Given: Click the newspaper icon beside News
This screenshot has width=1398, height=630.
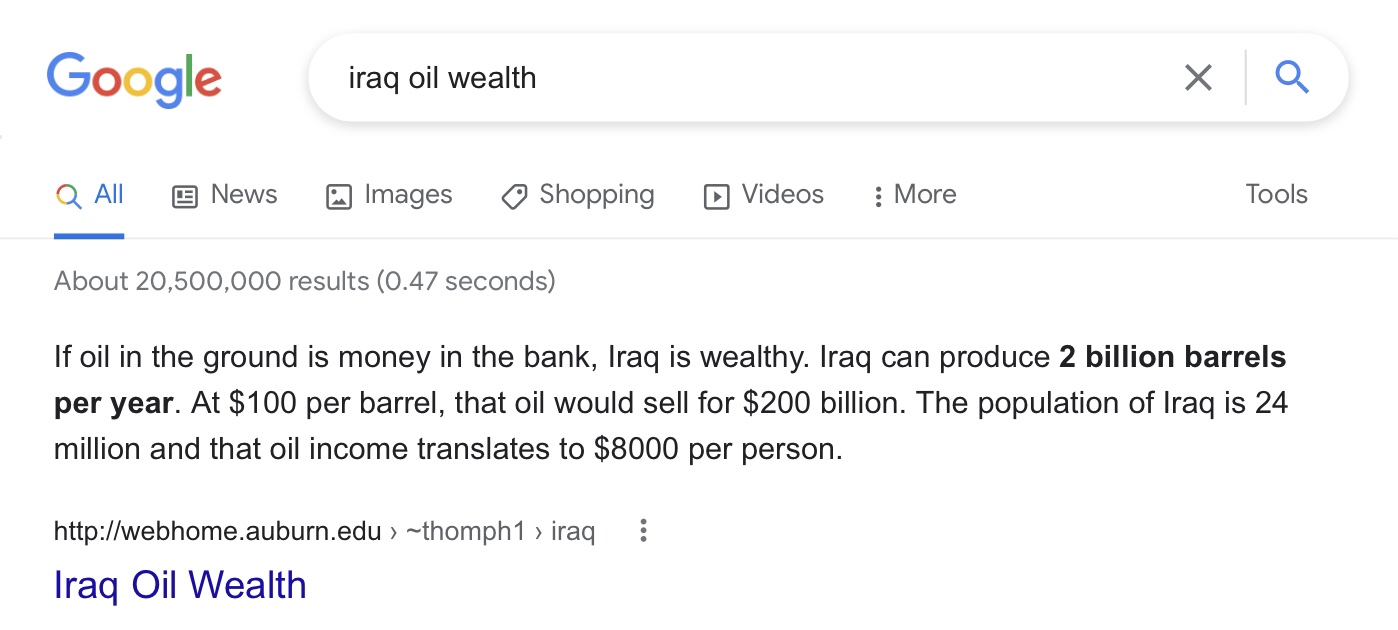Looking at the screenshot, I should 185,196.
